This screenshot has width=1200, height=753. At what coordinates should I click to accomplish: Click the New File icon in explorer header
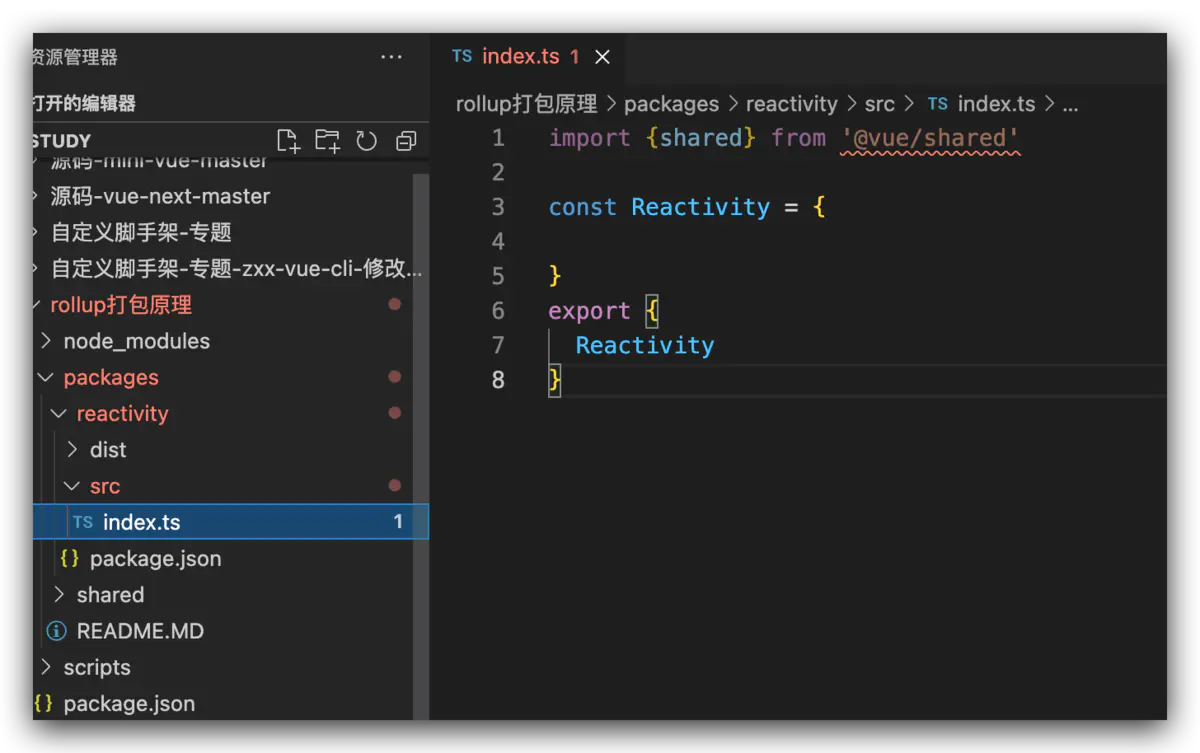[x=288, y=141]
